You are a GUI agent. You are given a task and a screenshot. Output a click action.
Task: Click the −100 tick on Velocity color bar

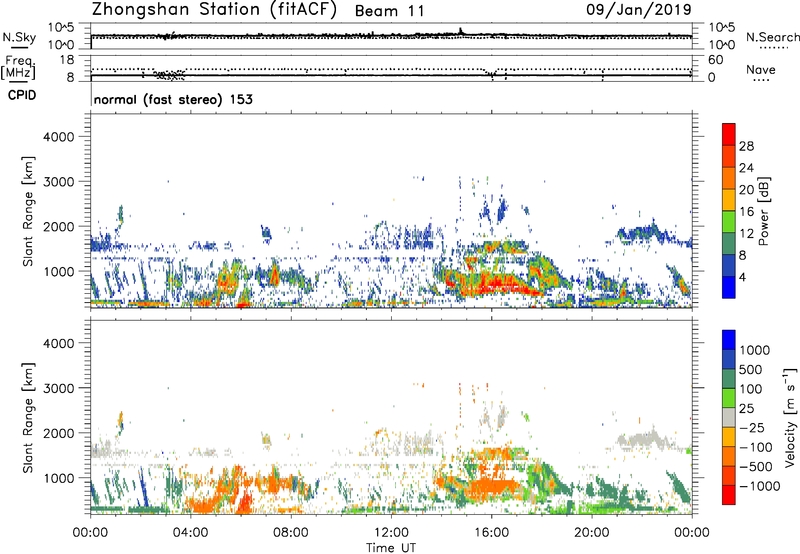(x=756, y=447)
